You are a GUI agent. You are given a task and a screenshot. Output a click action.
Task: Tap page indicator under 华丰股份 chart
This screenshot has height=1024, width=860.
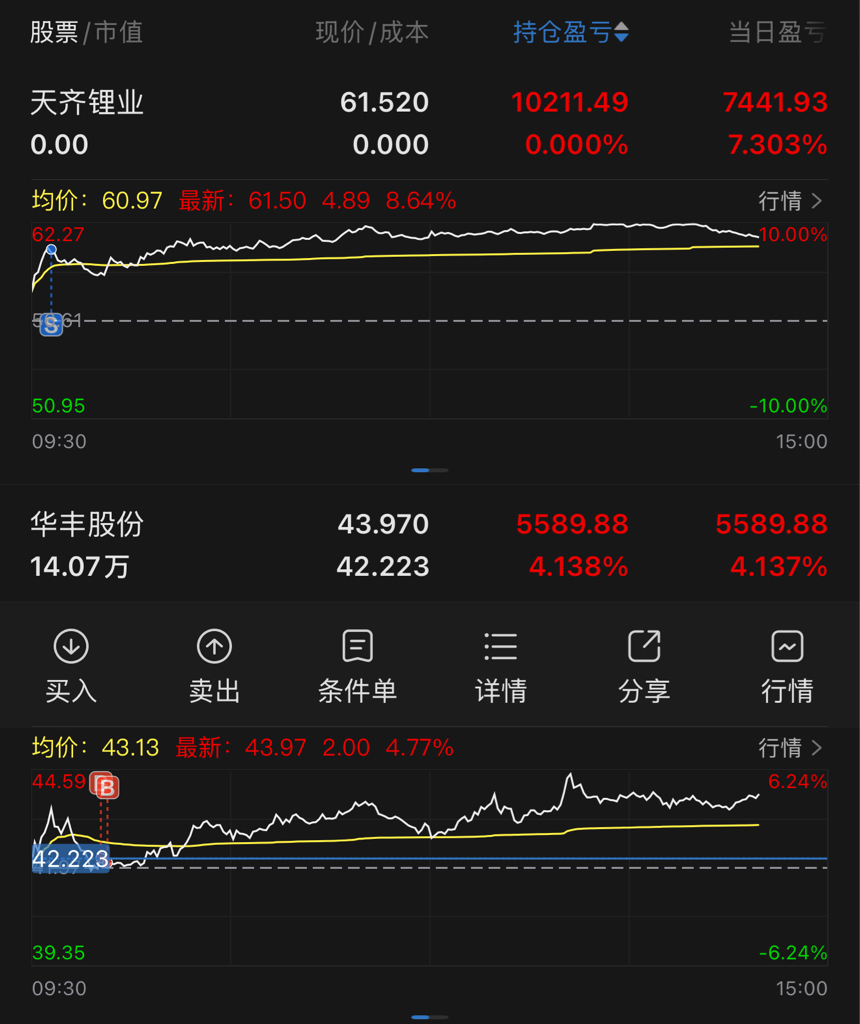tap(430, 1017)
